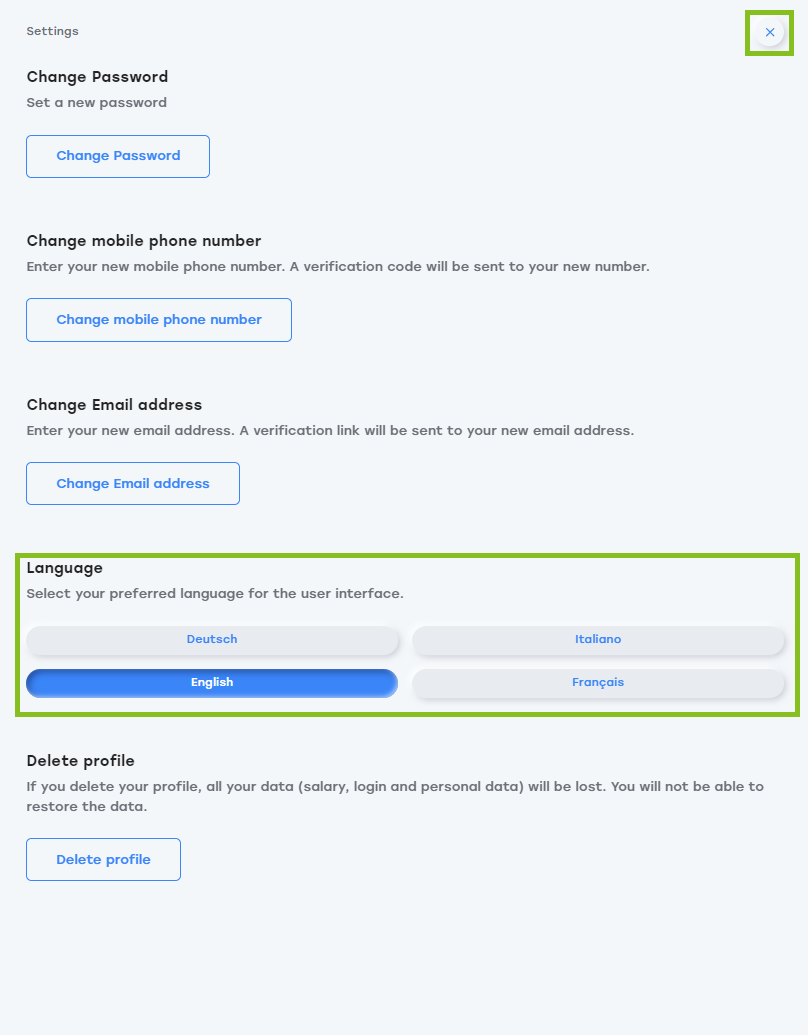Click the Delete profile section heading
This screenshot has width=808, height=1035.
point(81,761)
